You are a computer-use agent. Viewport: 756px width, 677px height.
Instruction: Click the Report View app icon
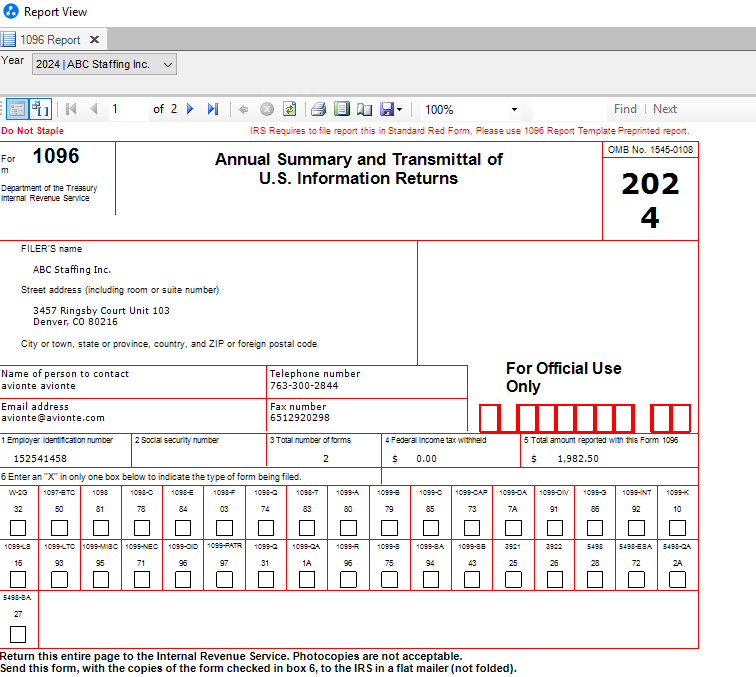click(11, 11)
